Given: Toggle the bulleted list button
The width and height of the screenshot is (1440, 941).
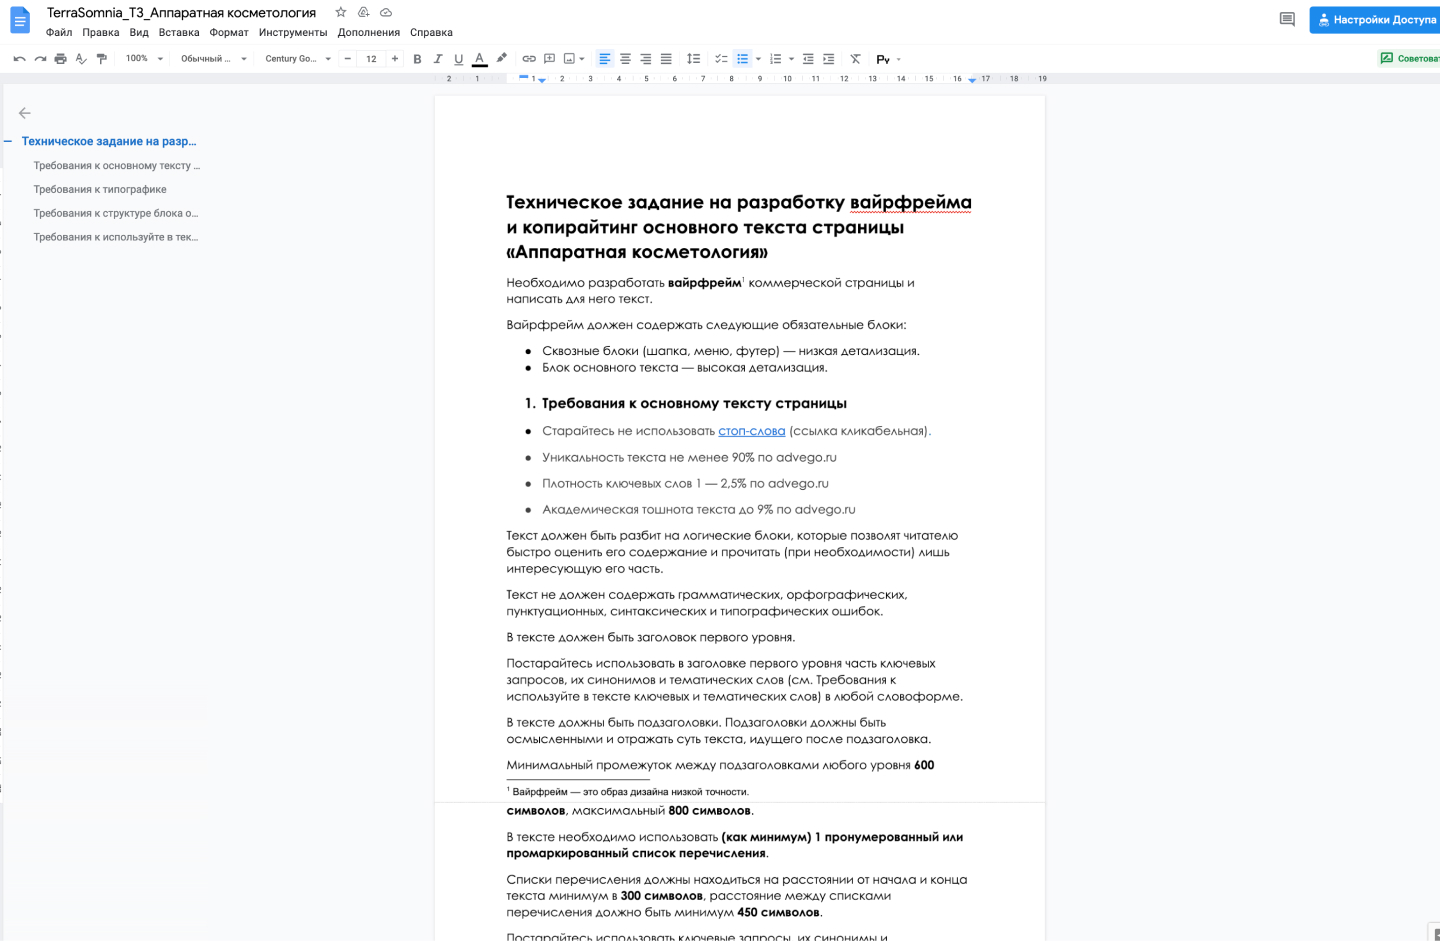Looking at the screenshot, I should point(742,59).
